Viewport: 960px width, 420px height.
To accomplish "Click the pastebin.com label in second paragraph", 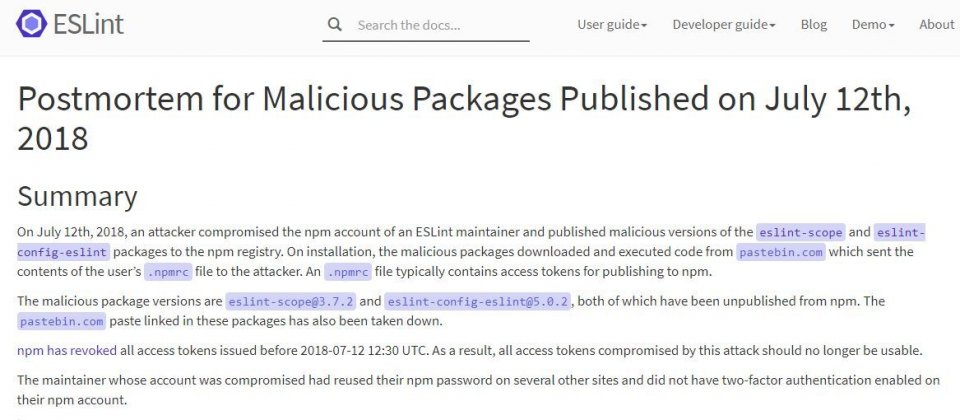I will click(x=61, y=321).
